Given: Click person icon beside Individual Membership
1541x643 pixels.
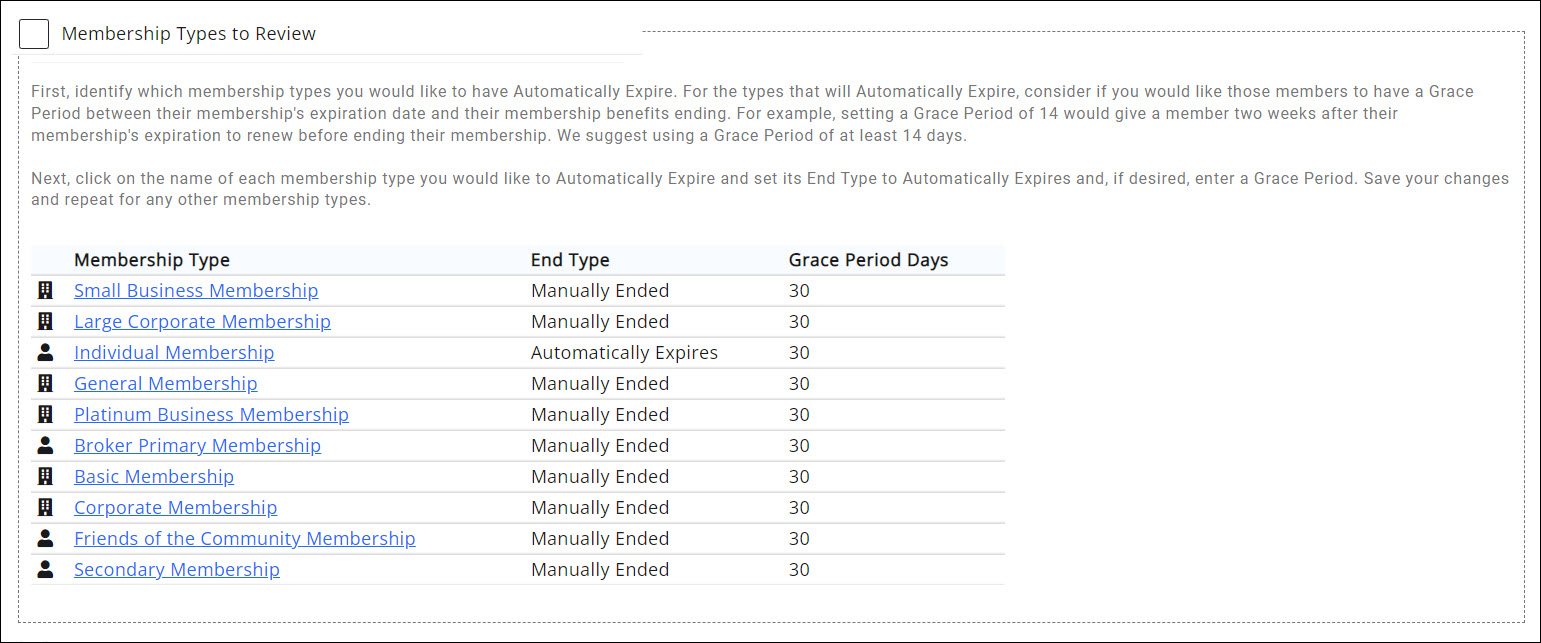Looking at the screenshot, I should tap(44, 353).
